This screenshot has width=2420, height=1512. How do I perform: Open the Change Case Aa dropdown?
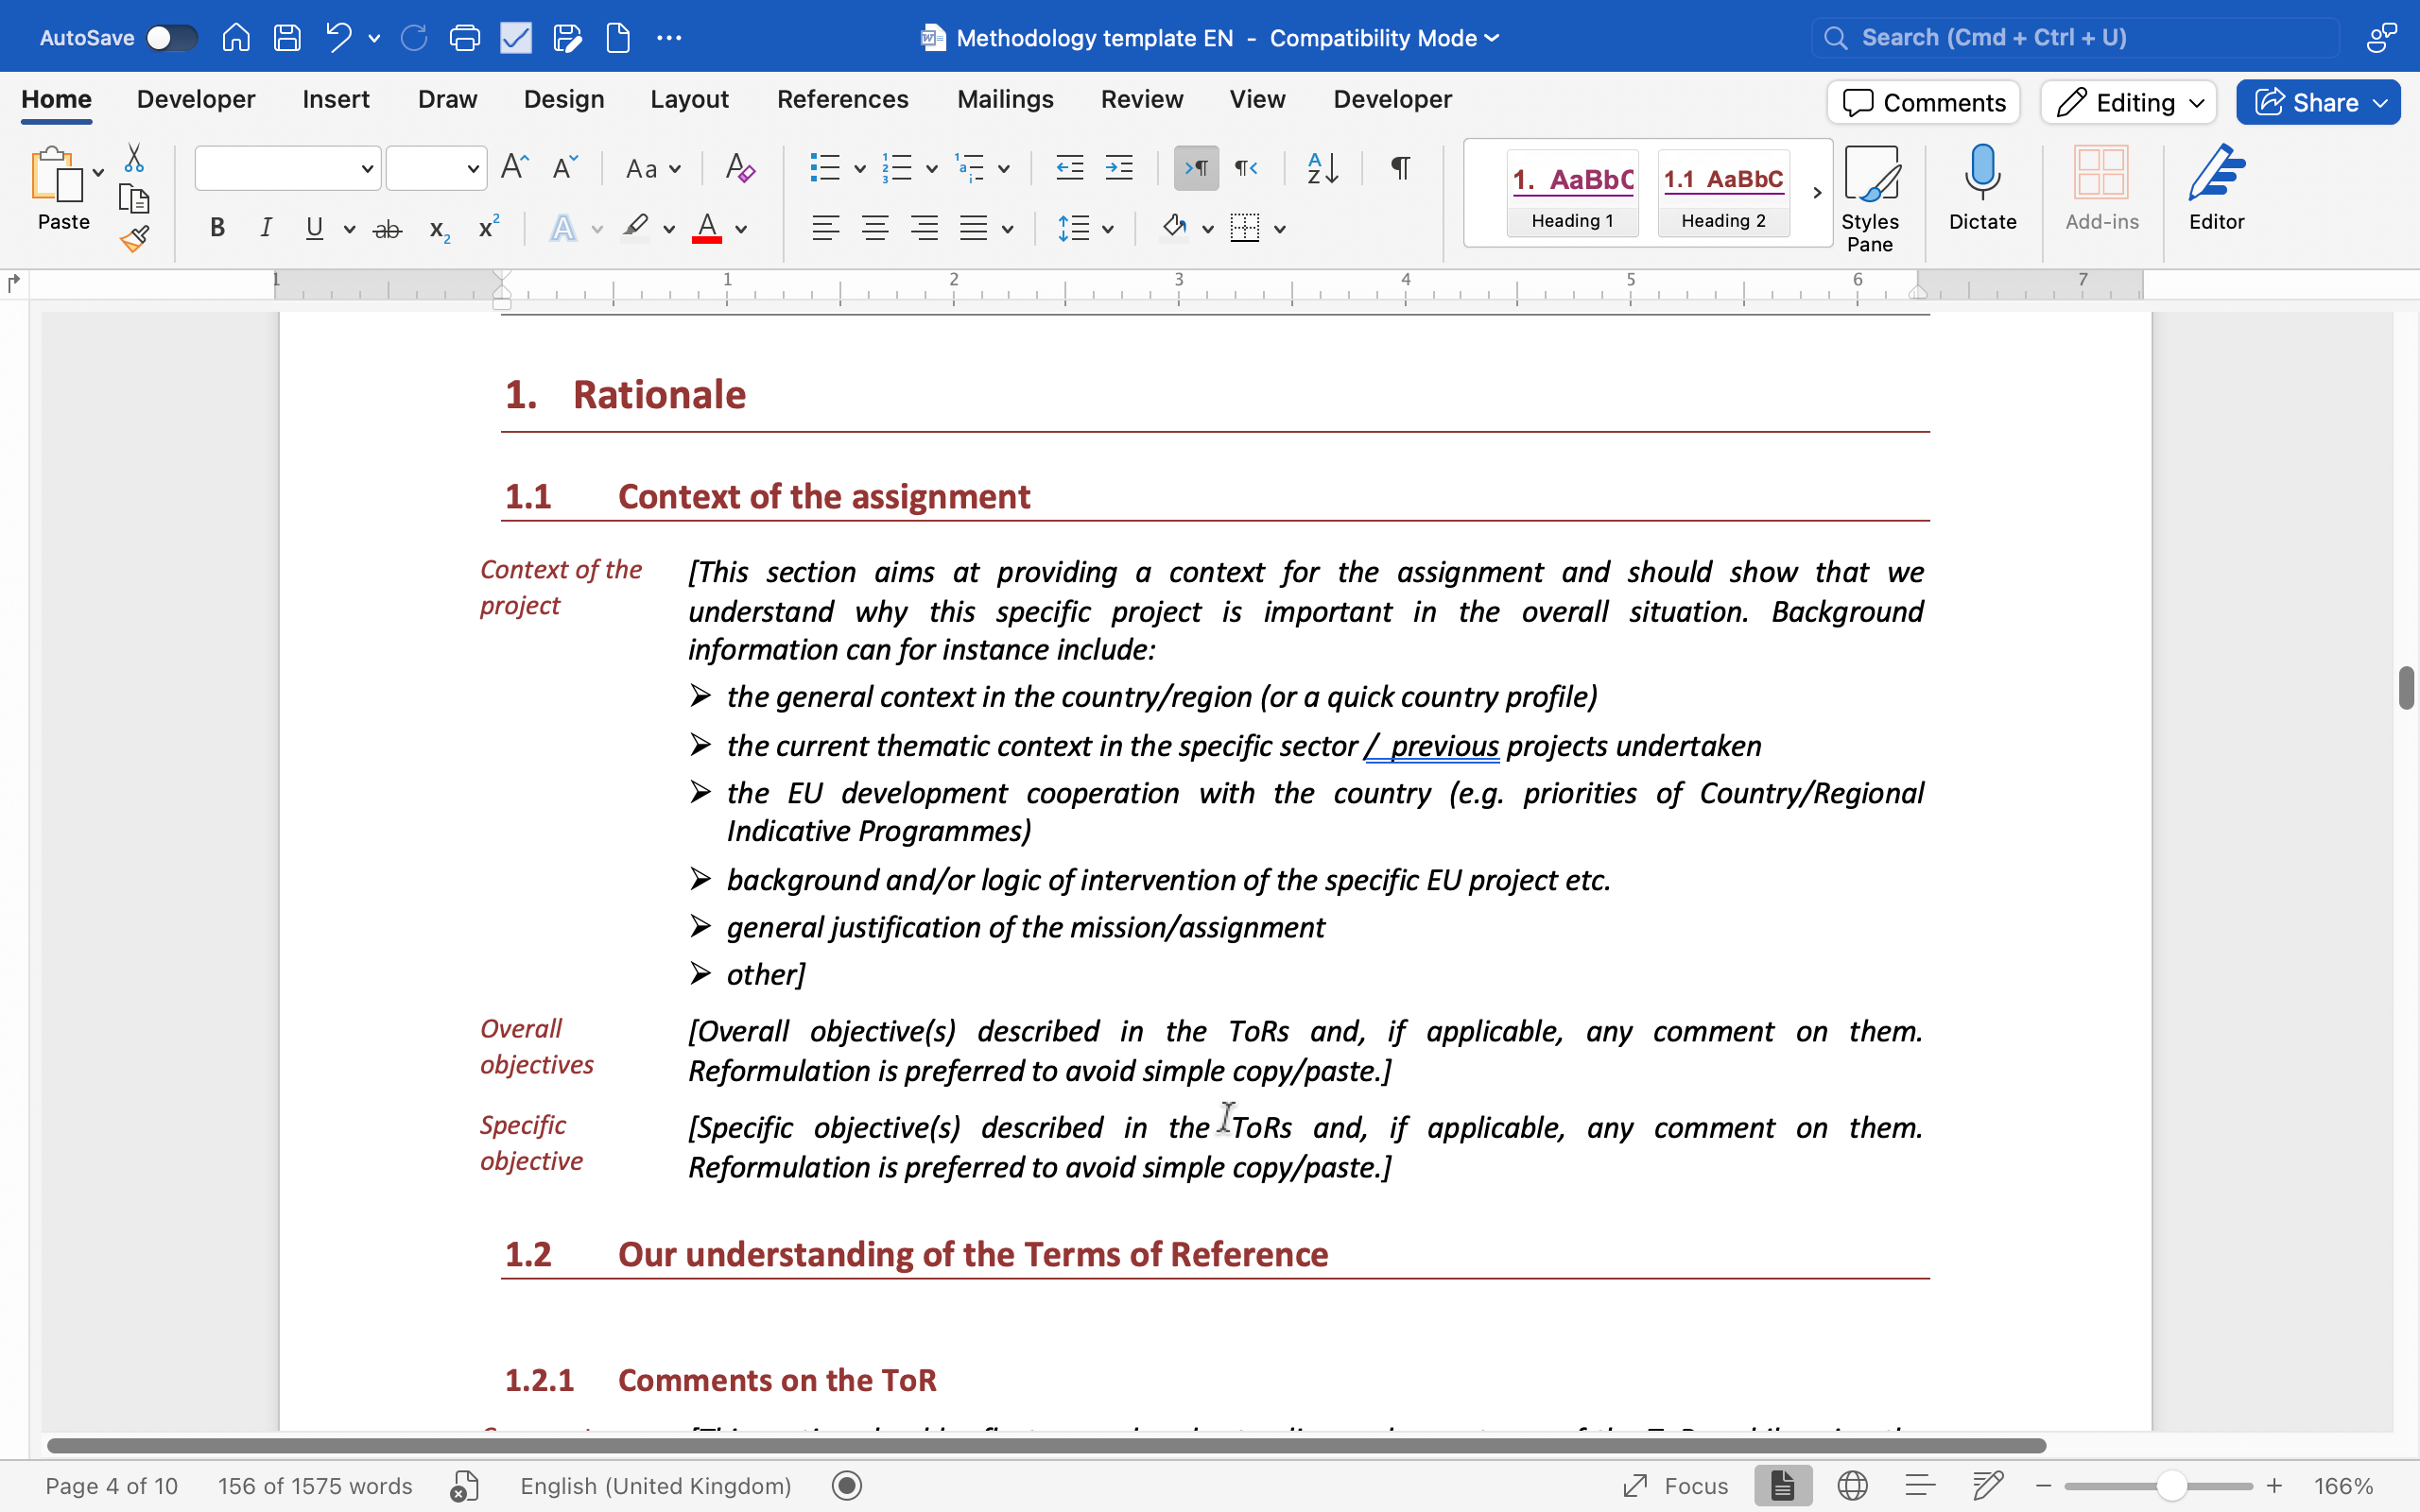coord(653,168)
